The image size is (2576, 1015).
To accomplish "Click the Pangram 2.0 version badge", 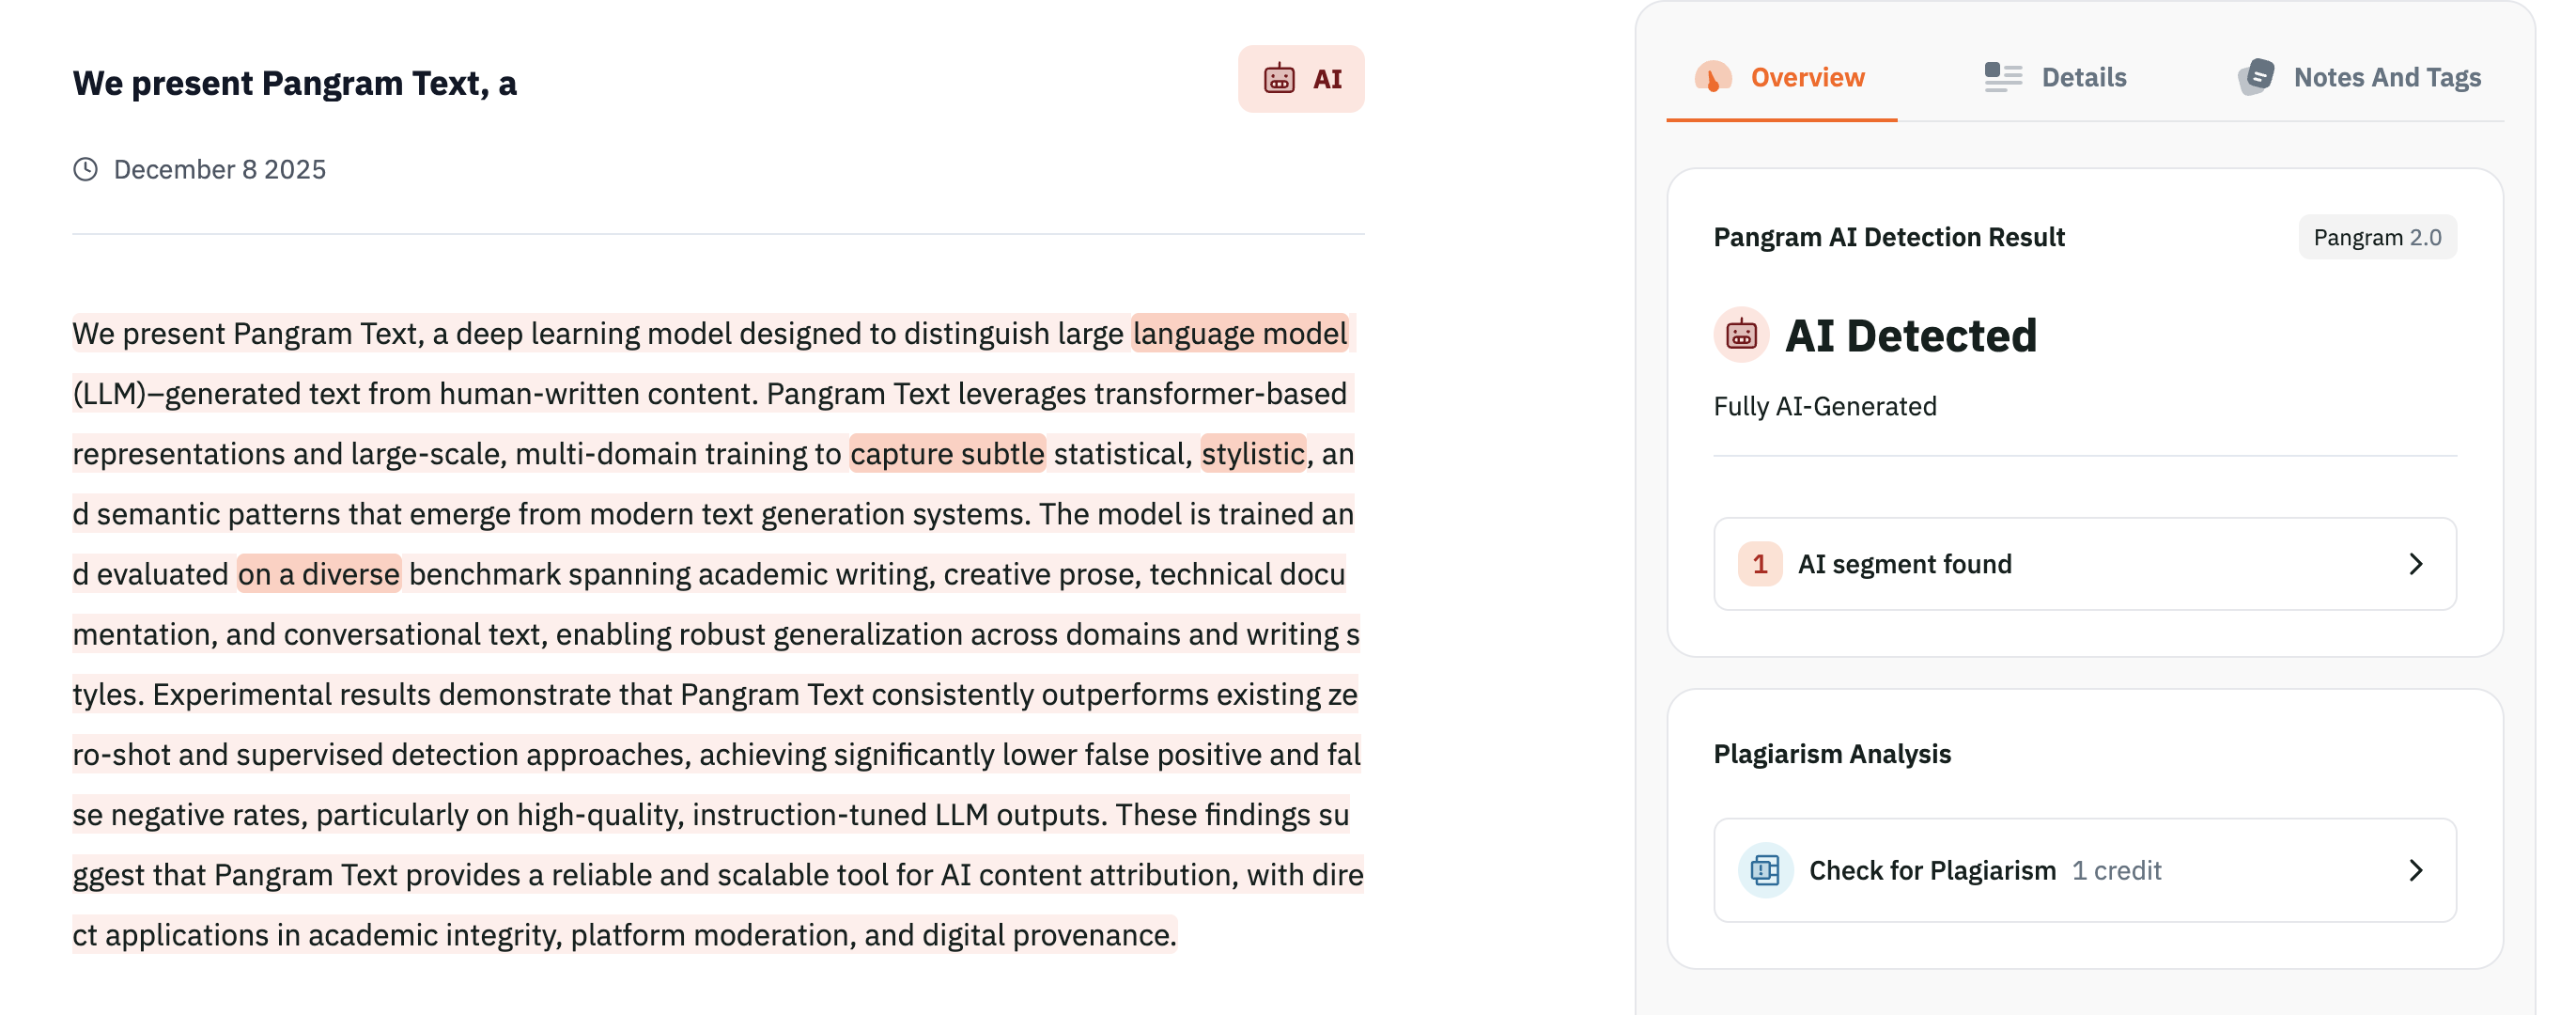I will (2376, 237).
